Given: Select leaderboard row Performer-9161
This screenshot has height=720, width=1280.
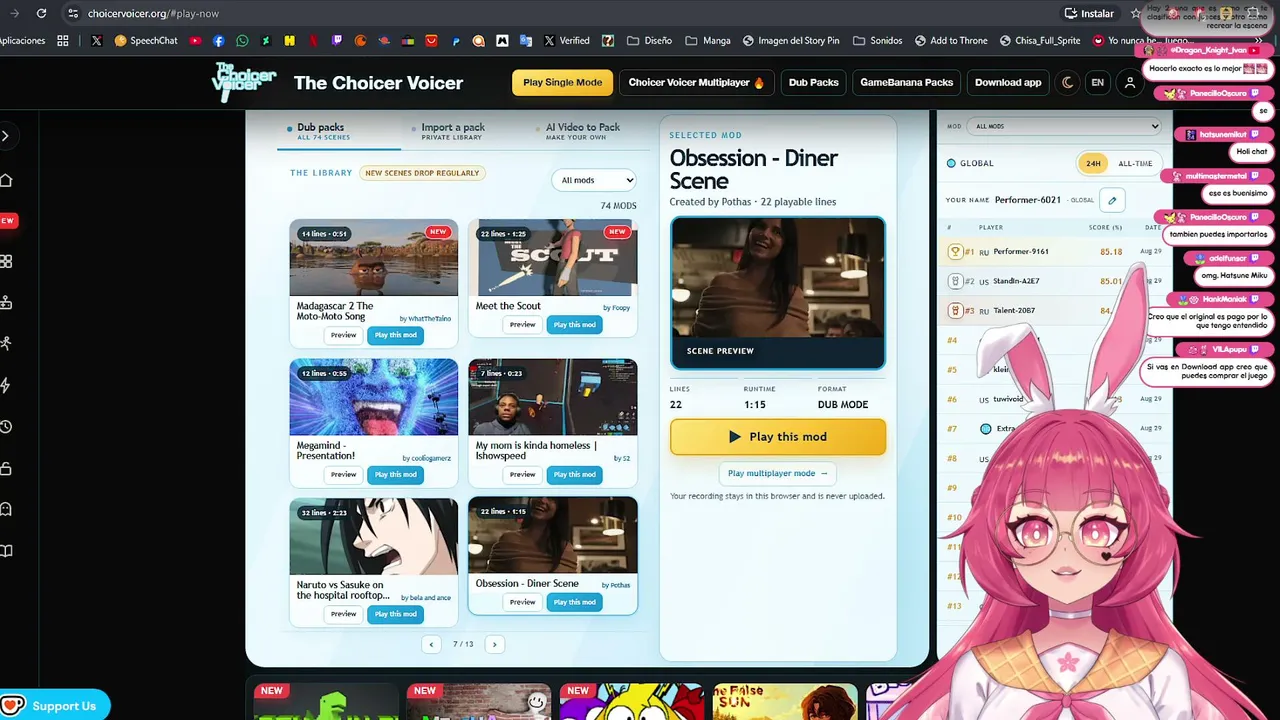Looking at the screenshot, I should click(1055, 252).
